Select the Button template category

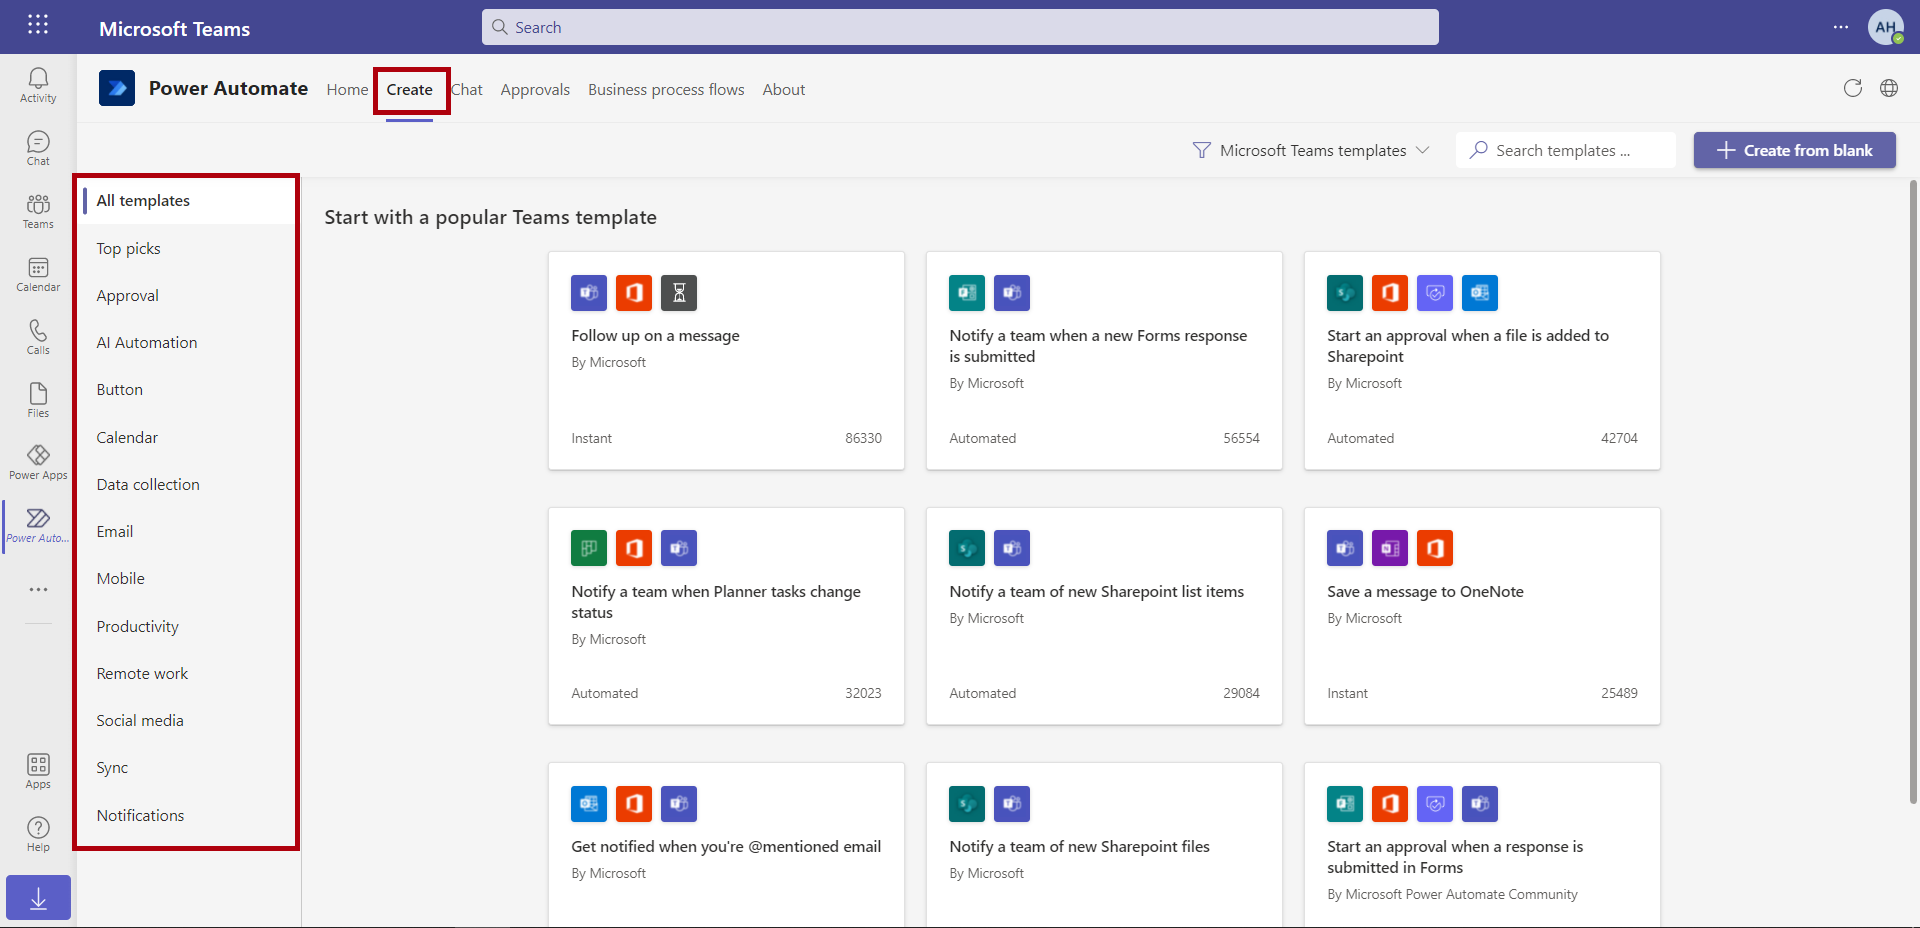(187, 390)
